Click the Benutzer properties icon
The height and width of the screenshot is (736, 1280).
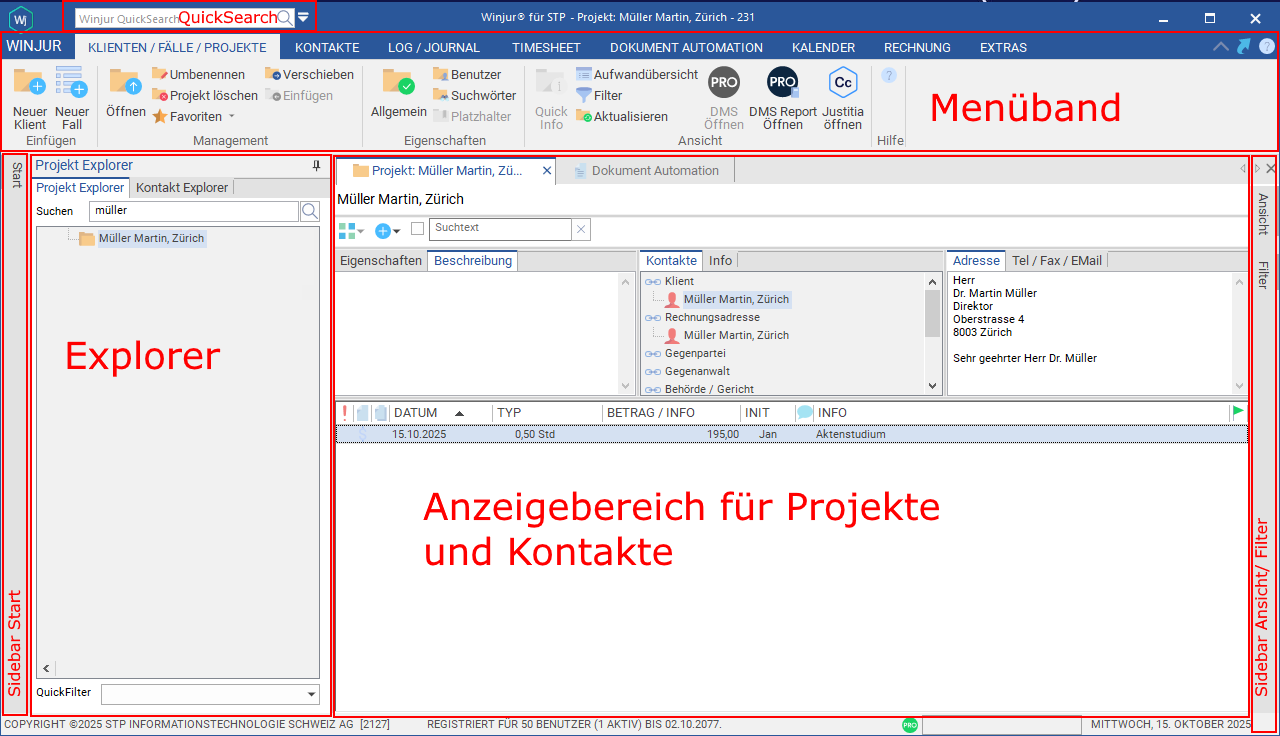[x=467, y=74]
